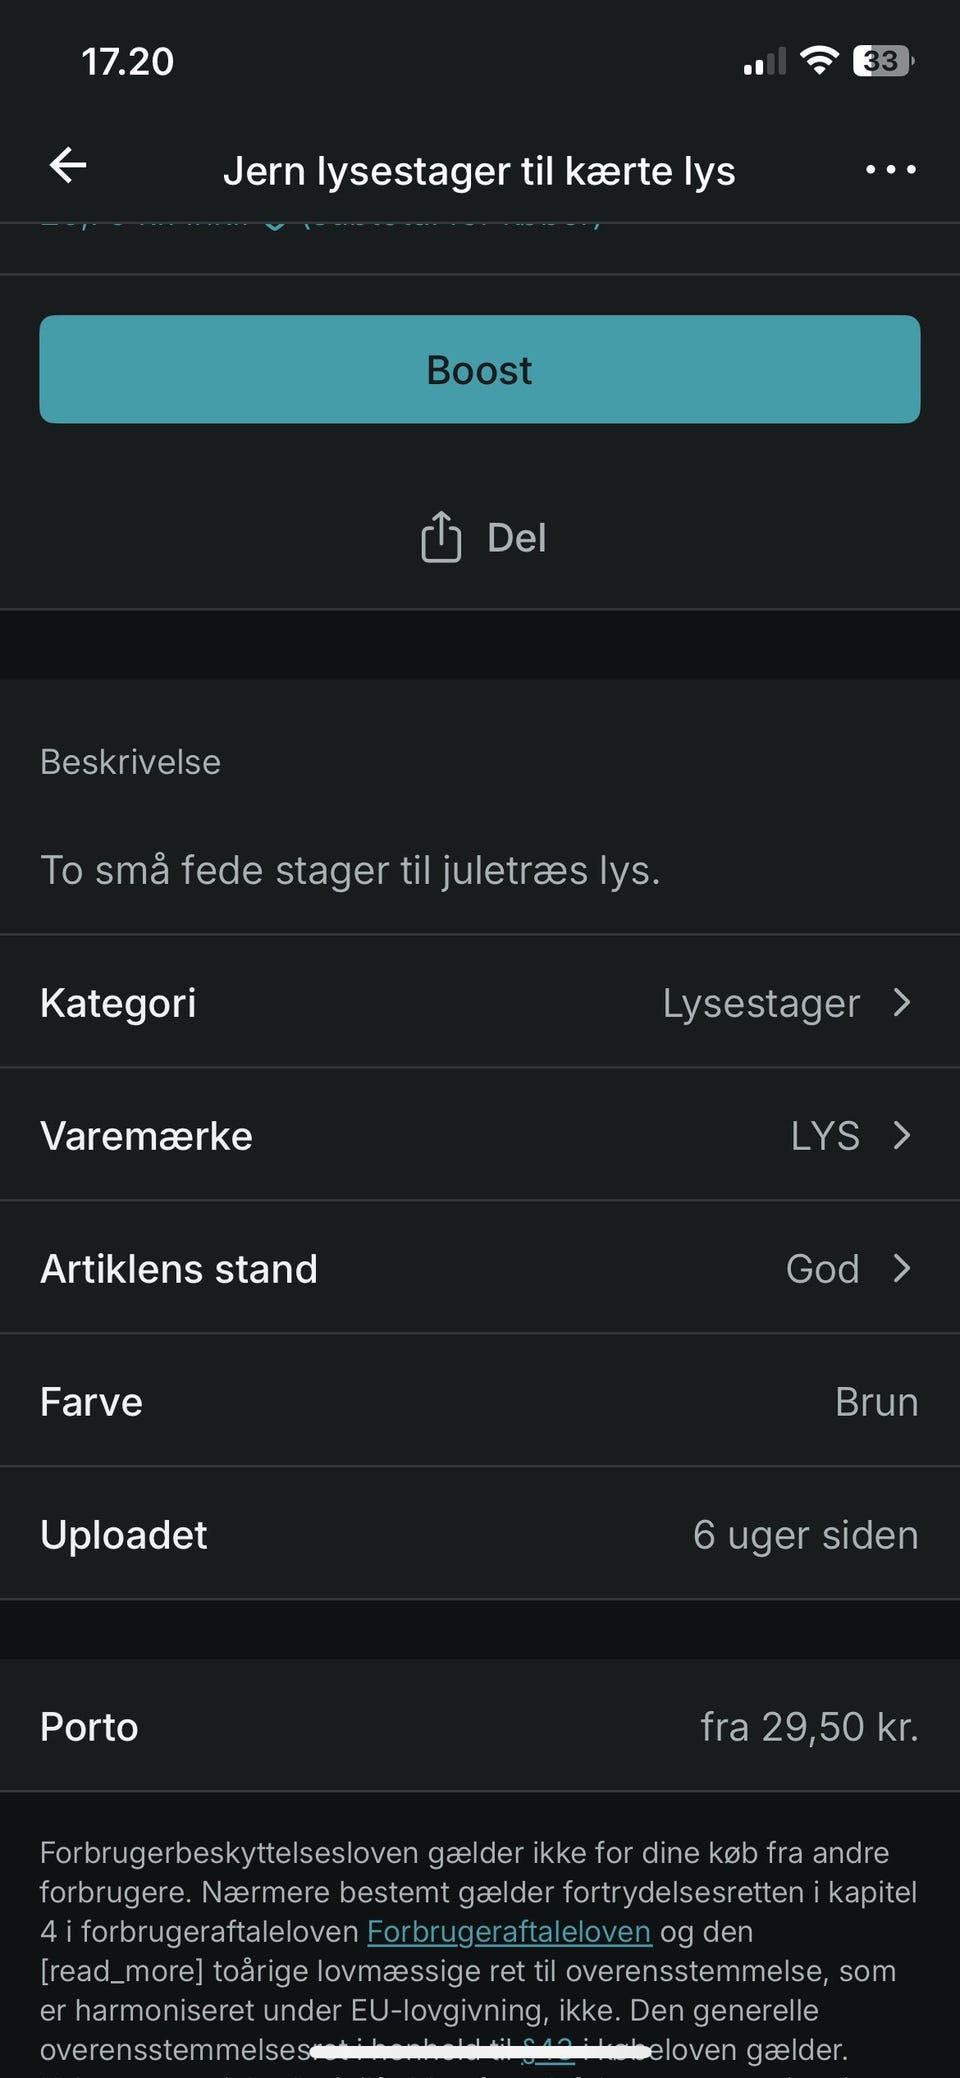960x2078 pixels.
Task: Expand the Artiklens stand chevron arrow
Action: [902, 1268]
